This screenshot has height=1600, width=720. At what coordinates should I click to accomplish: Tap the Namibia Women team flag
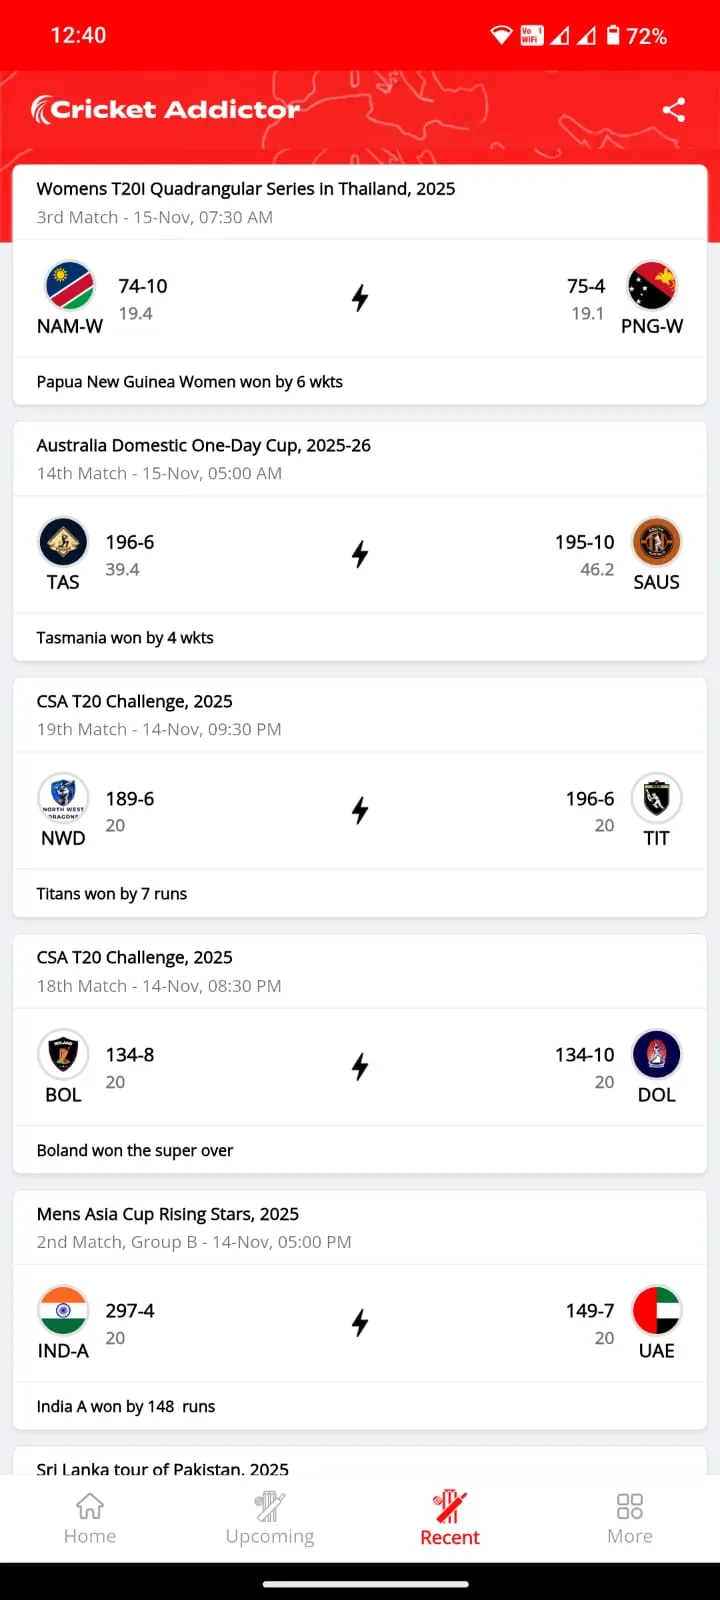(70, 286)
